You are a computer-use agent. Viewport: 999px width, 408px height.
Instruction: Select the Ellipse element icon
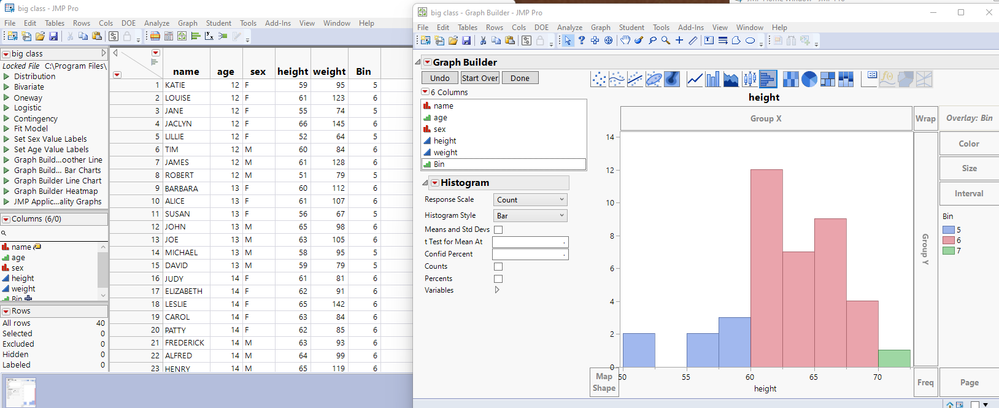pyautogui.click(x=654, y=79)
